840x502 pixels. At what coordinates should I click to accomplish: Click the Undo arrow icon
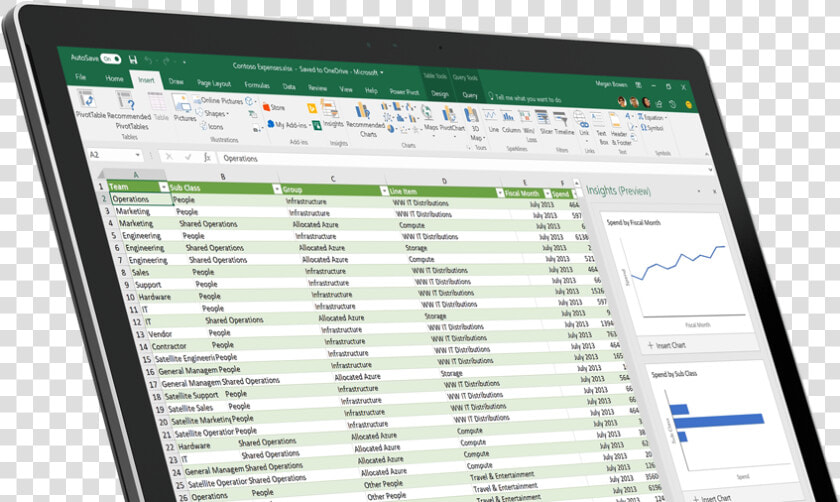tap(148, 61)
